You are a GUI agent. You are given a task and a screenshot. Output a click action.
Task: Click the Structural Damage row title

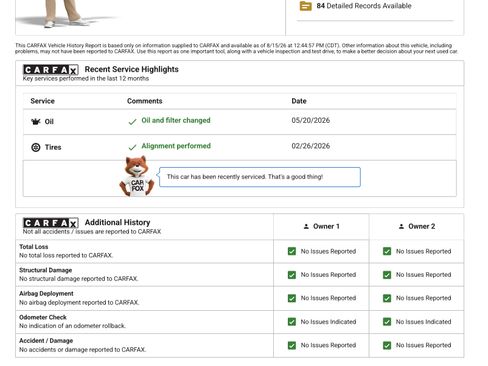46,270
